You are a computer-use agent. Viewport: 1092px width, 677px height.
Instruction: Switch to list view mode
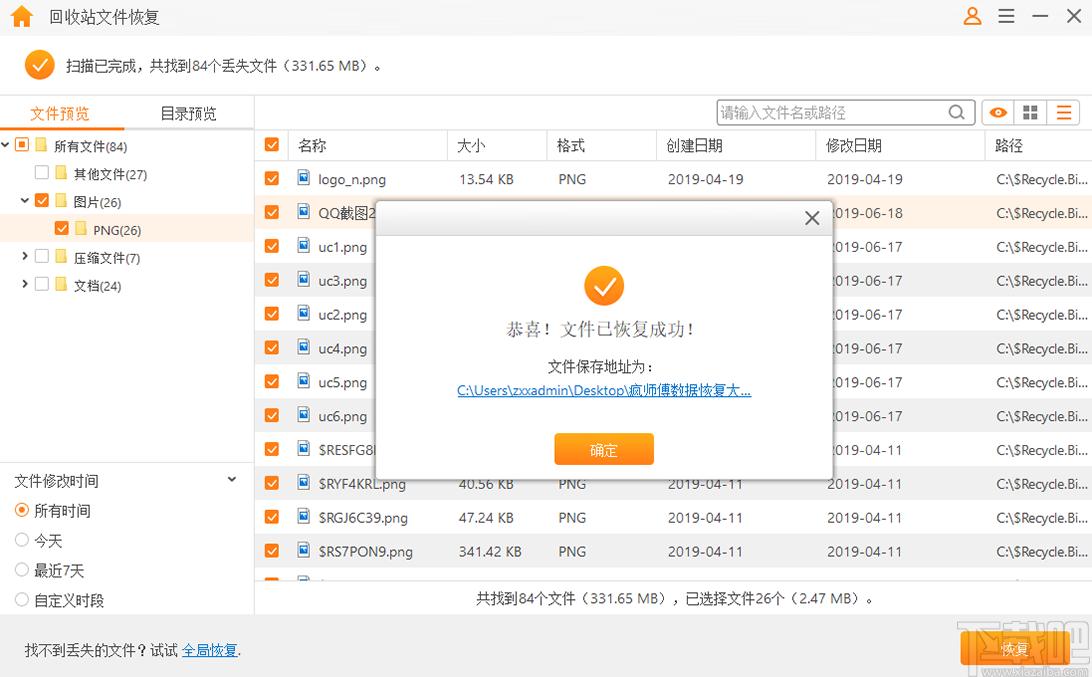[1063, 112]
